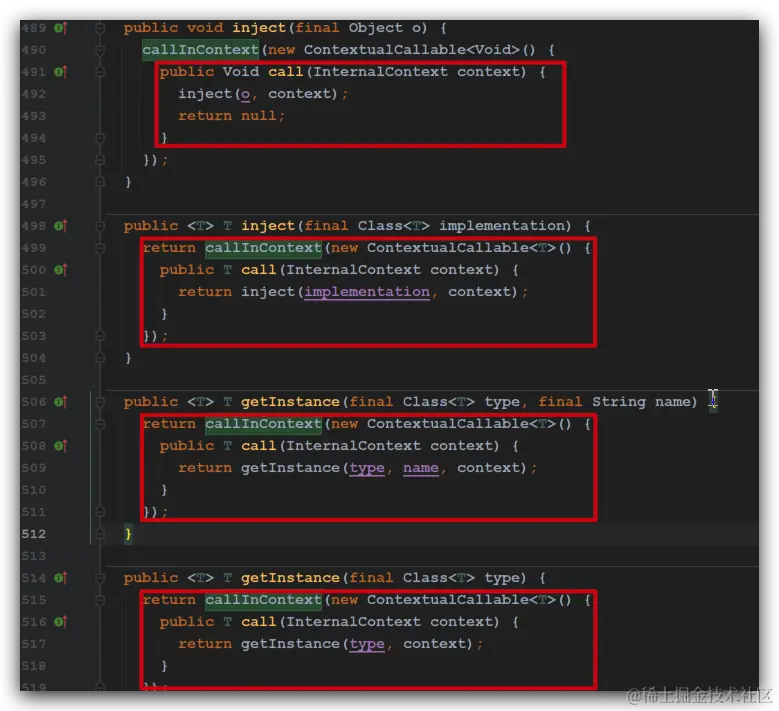The height and width of the screenshot is (711, 779).
Task: Click line number 505 in the gutter
Action: (34, 380)
